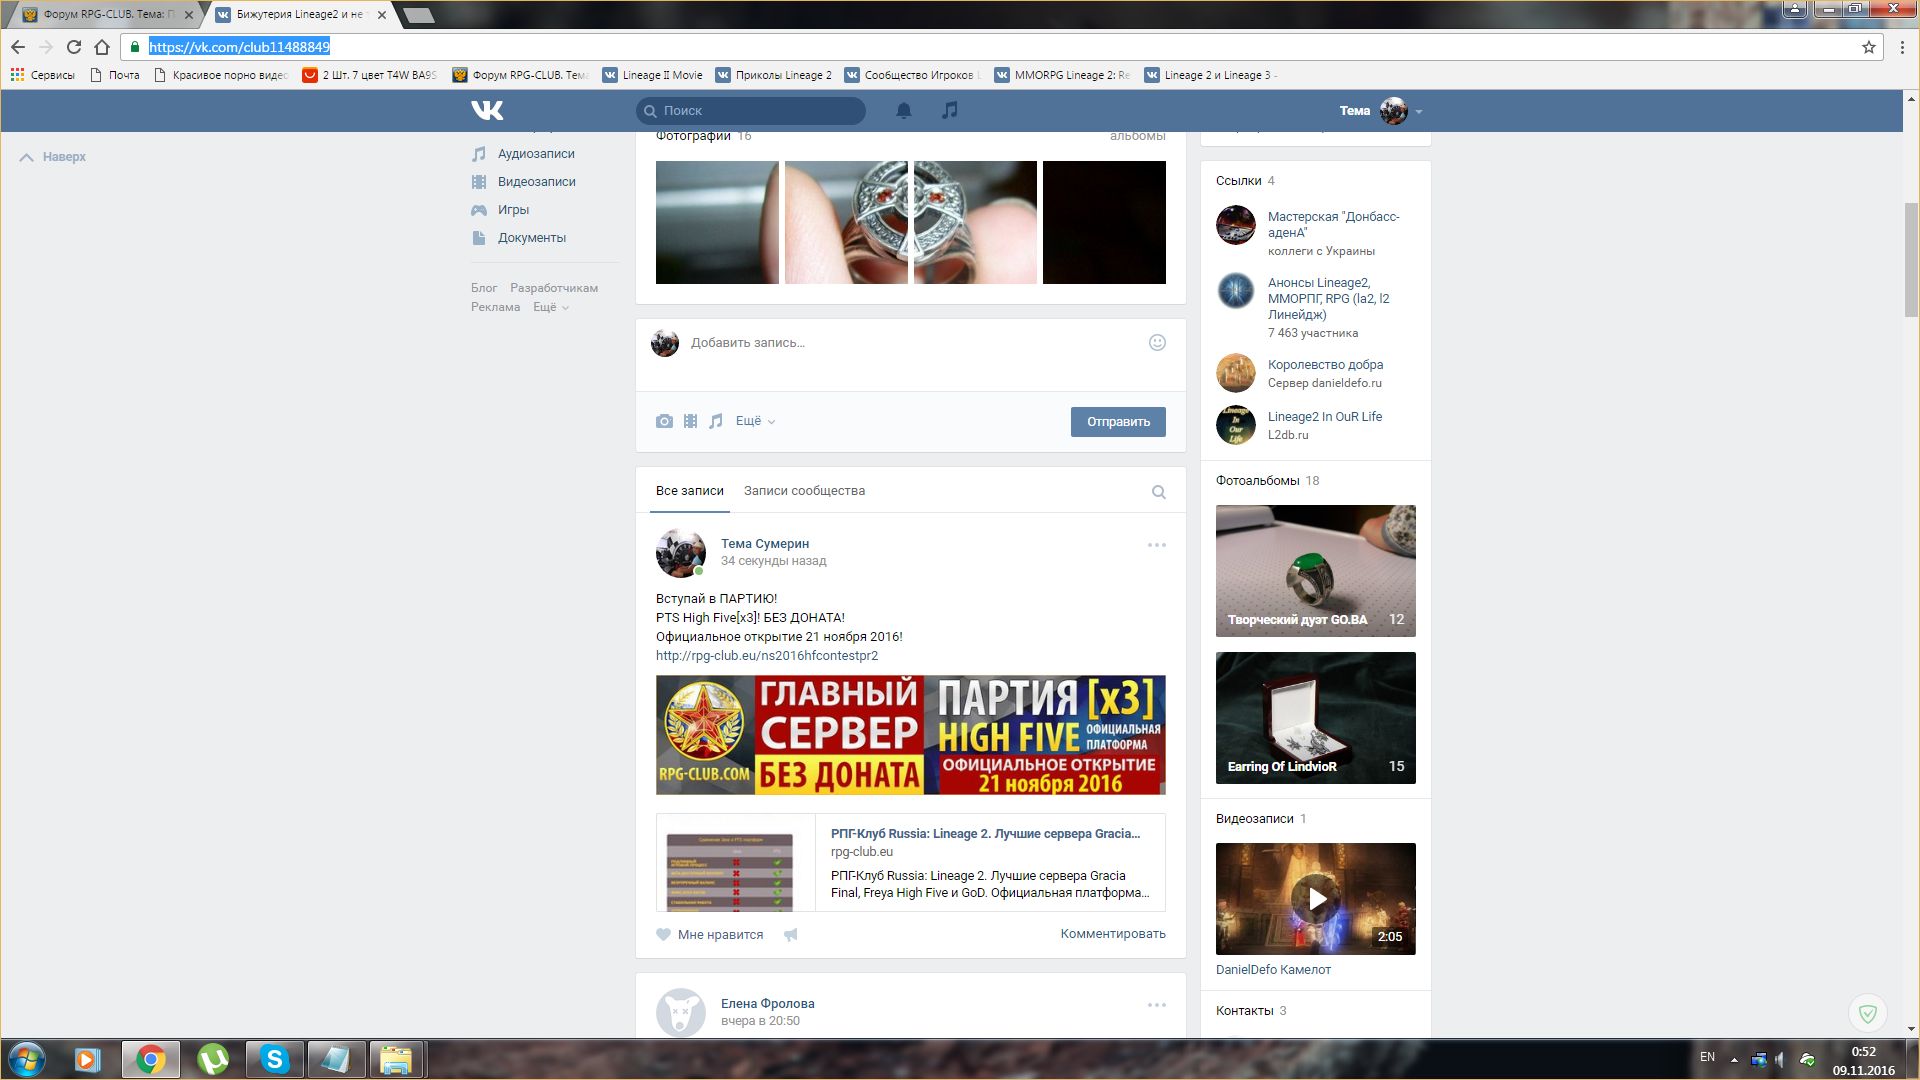The height and width of the screenshot is (1080, 1920).
Task: Open Сервисы apps bookmark
Action: (42, 75)
